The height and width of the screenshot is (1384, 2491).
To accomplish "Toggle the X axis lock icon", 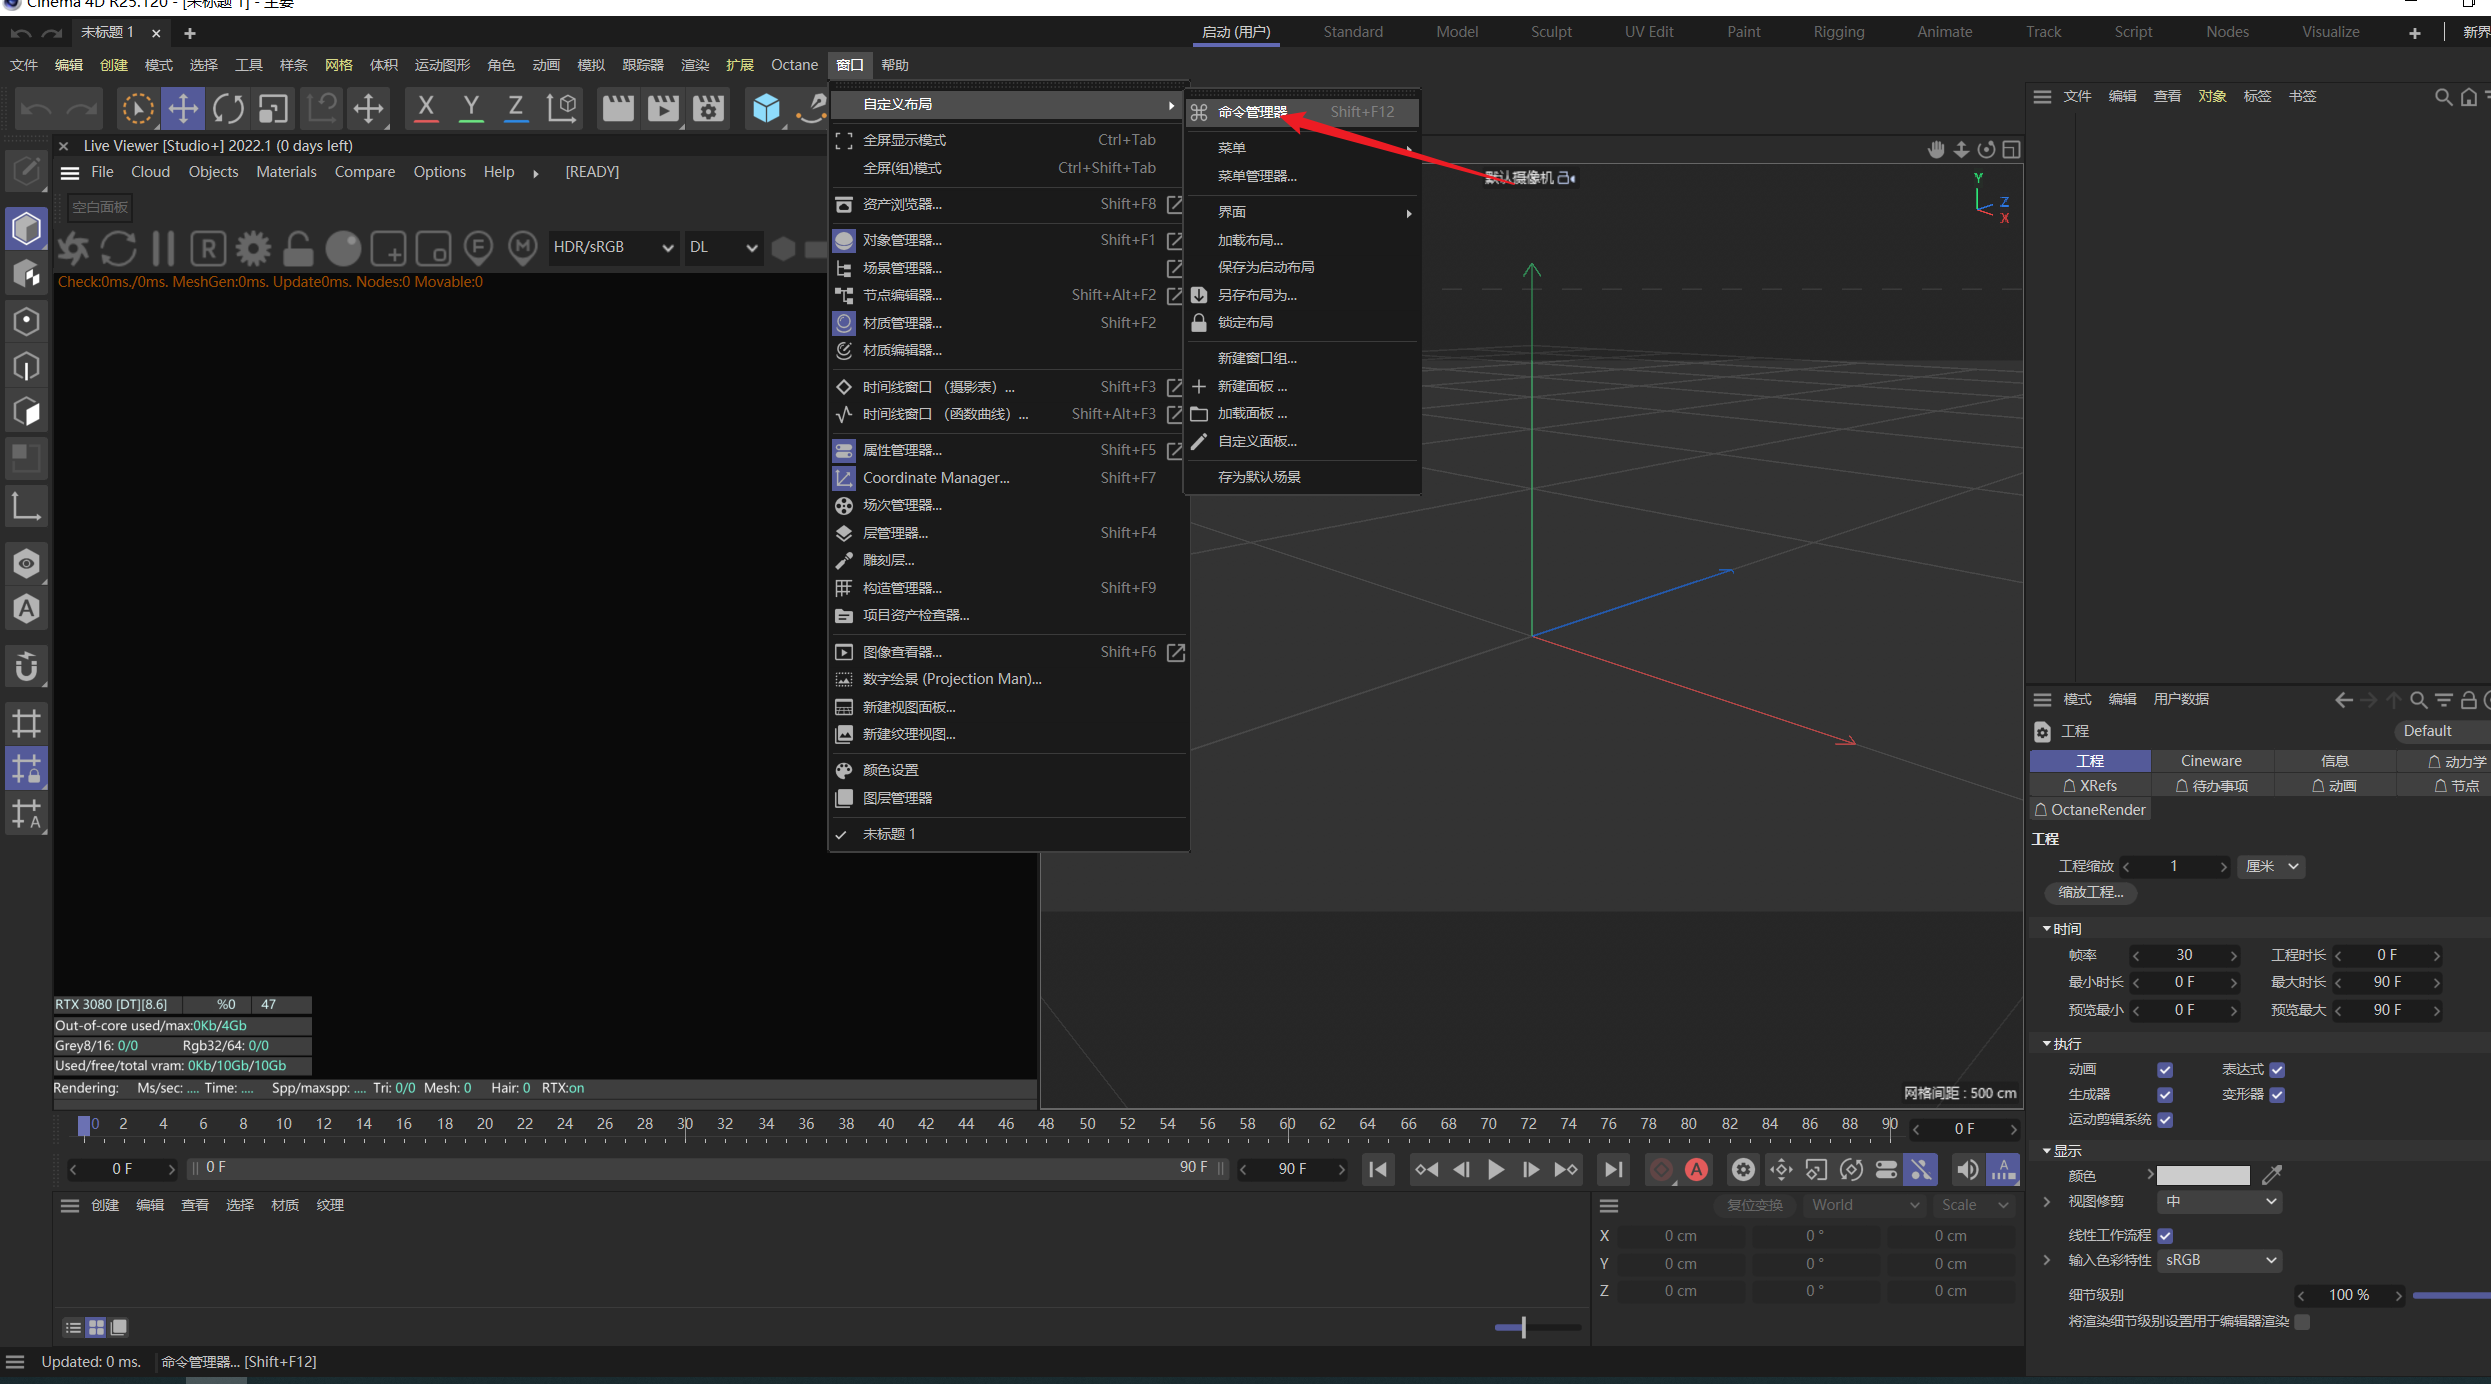I will (x=426, y=108).
